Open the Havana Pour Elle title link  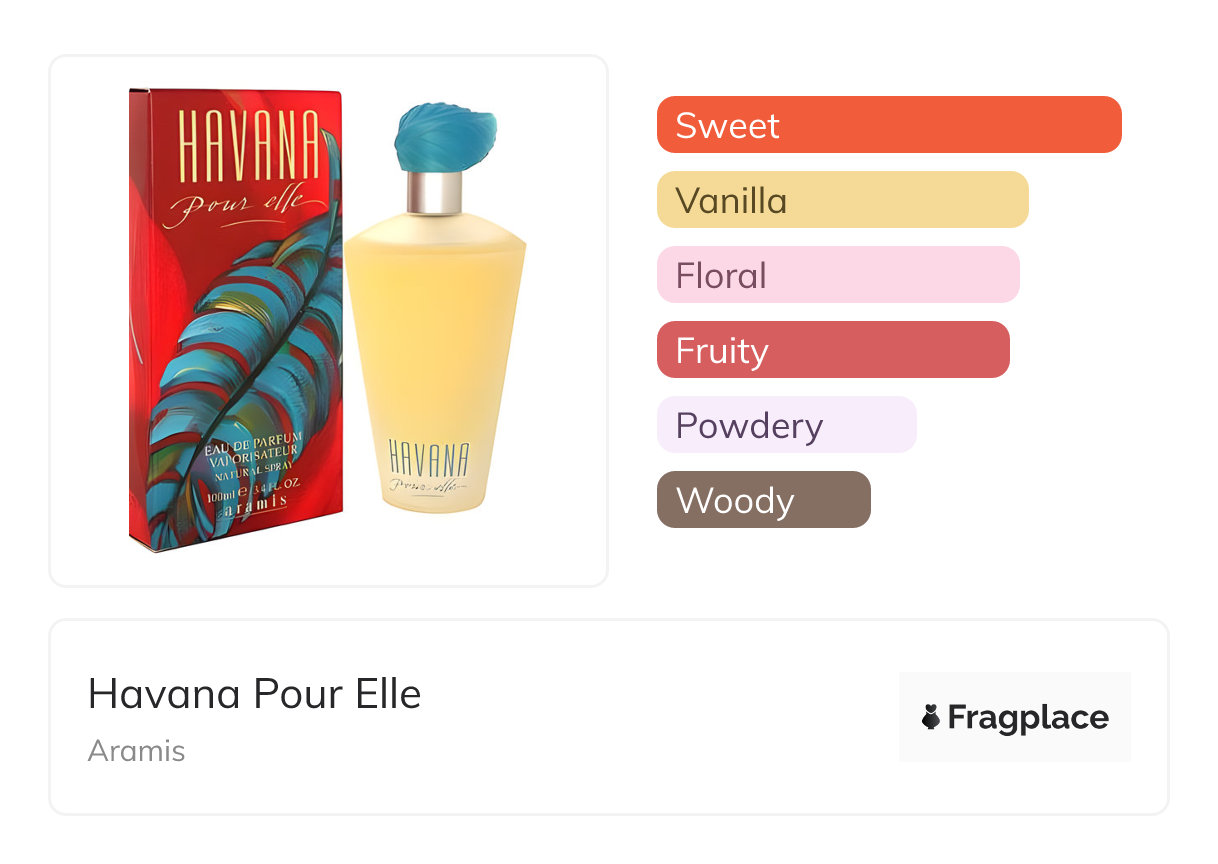tap(255, 694)
